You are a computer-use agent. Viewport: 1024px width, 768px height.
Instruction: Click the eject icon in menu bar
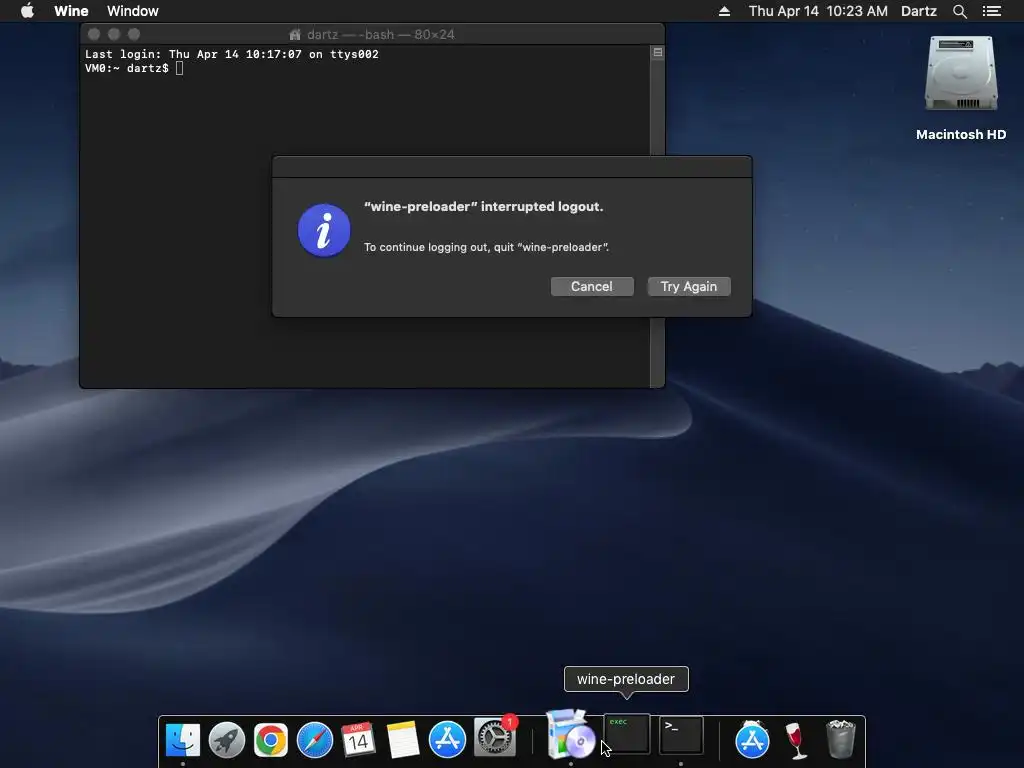point(724,11)
